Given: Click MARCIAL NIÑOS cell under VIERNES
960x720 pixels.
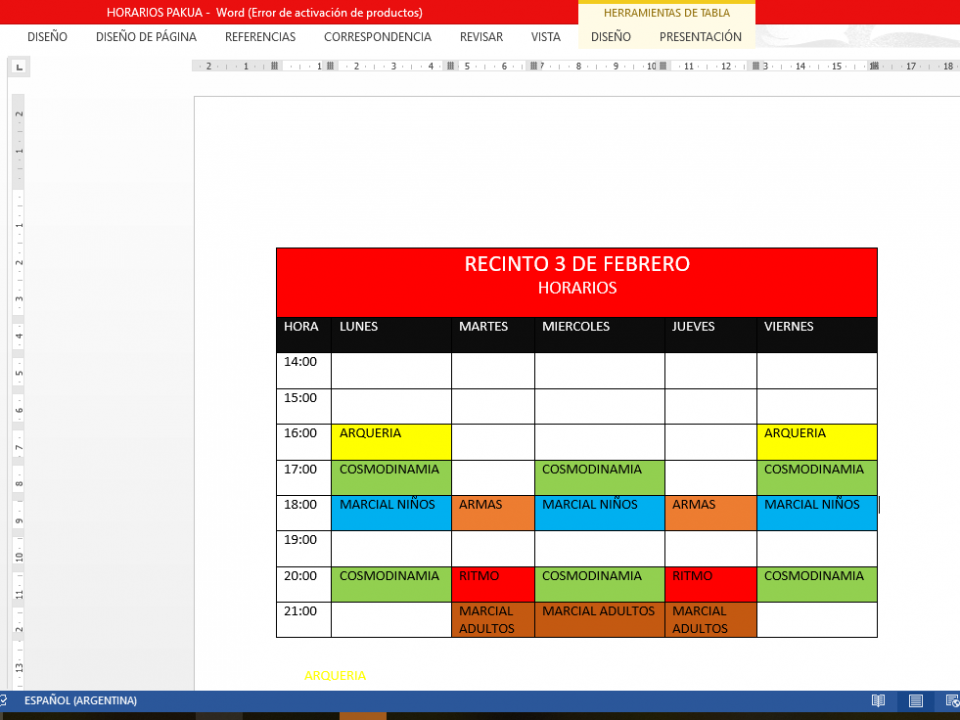Looking at the screenshot, I should tap(817, 512).
